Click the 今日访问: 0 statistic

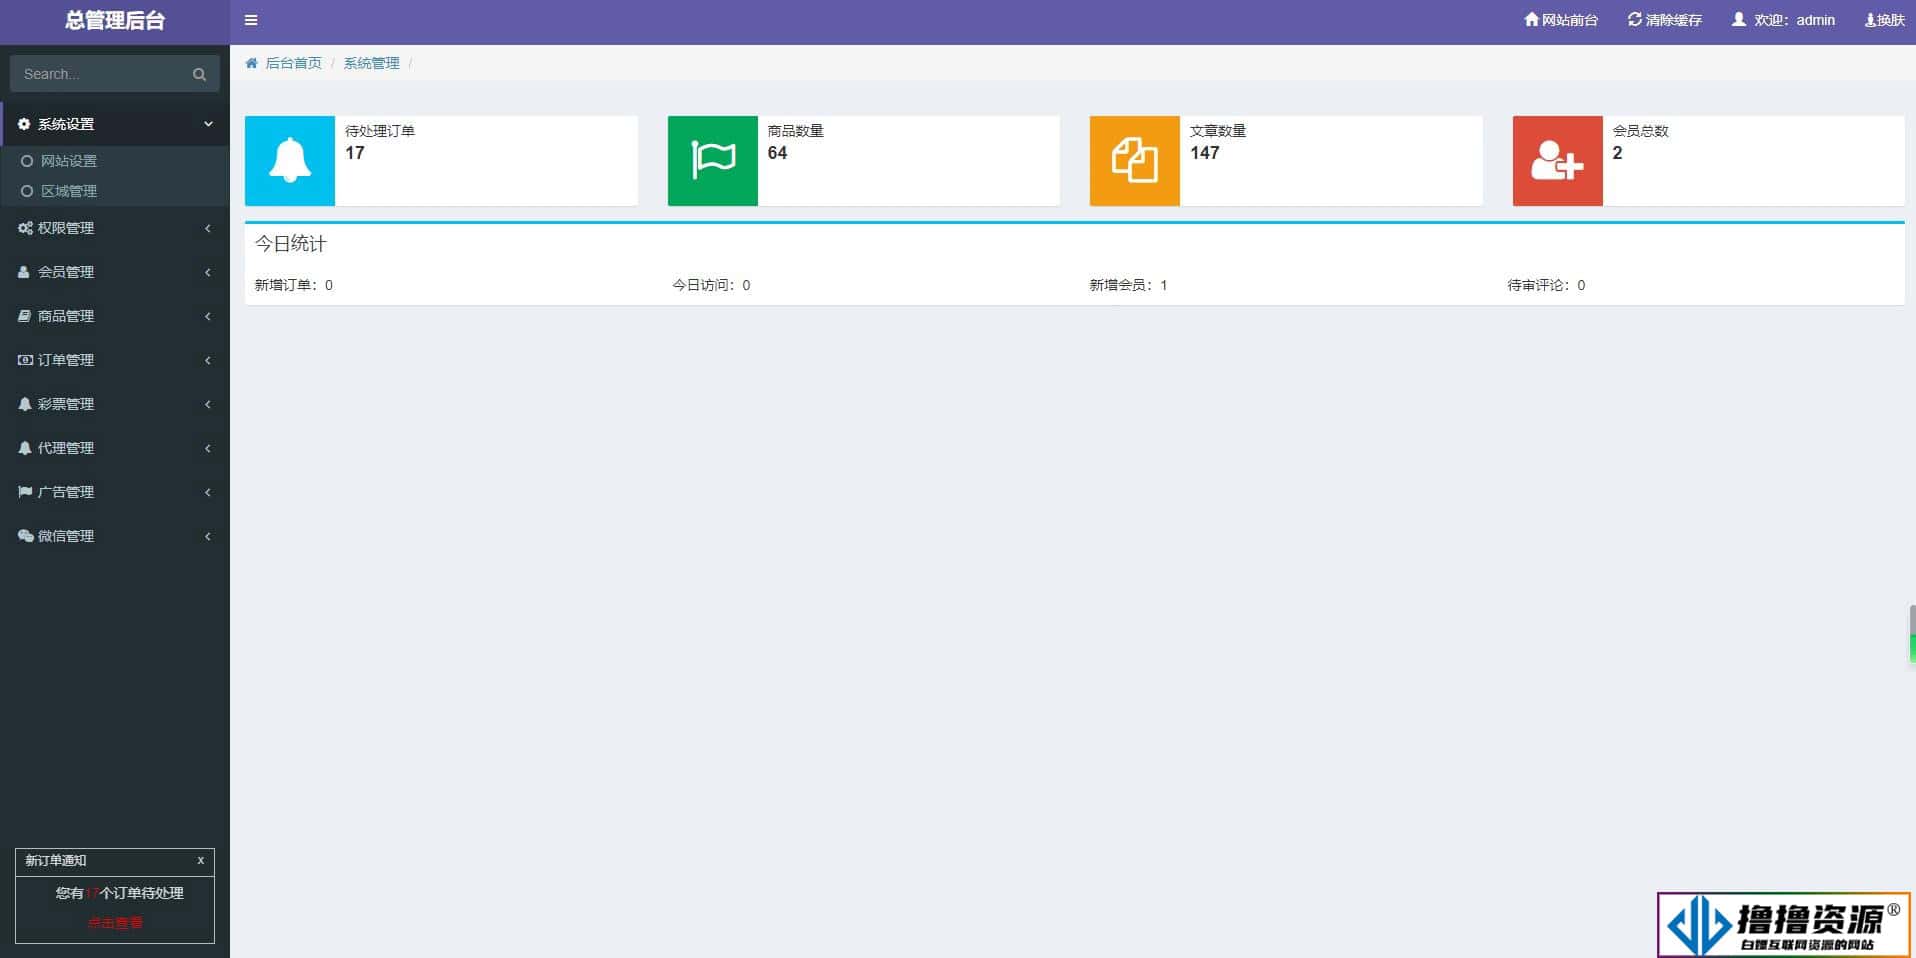point(711,285)
